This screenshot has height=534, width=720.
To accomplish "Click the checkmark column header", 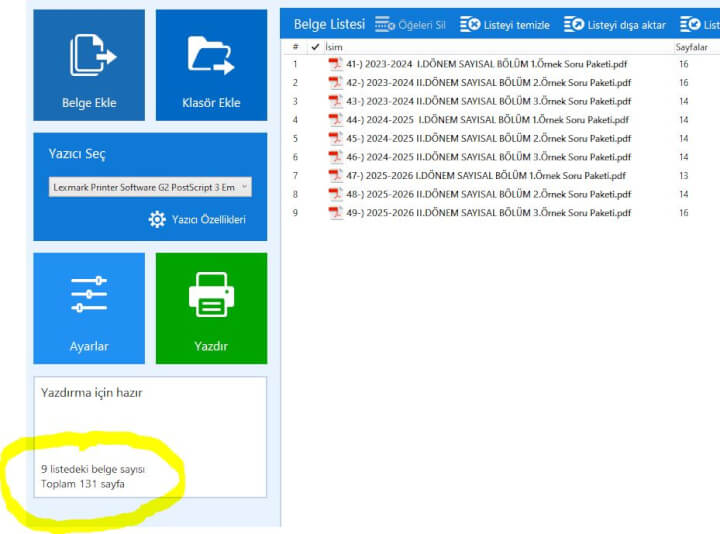I will coord(315,47).
